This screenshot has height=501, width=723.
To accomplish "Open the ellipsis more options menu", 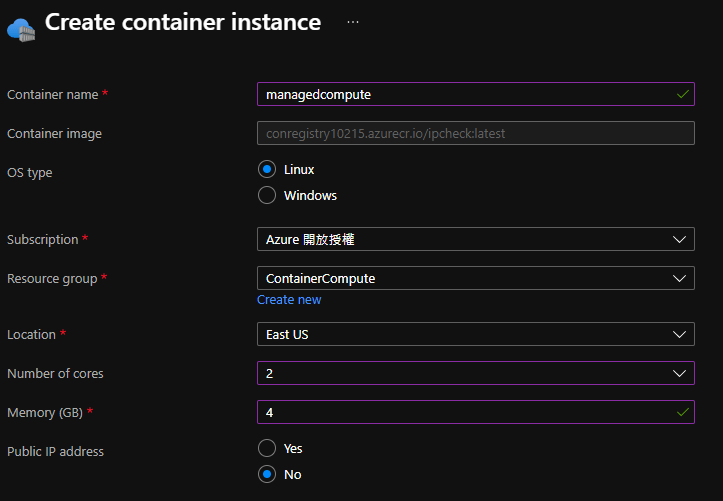I will click(x=353, y=22).
